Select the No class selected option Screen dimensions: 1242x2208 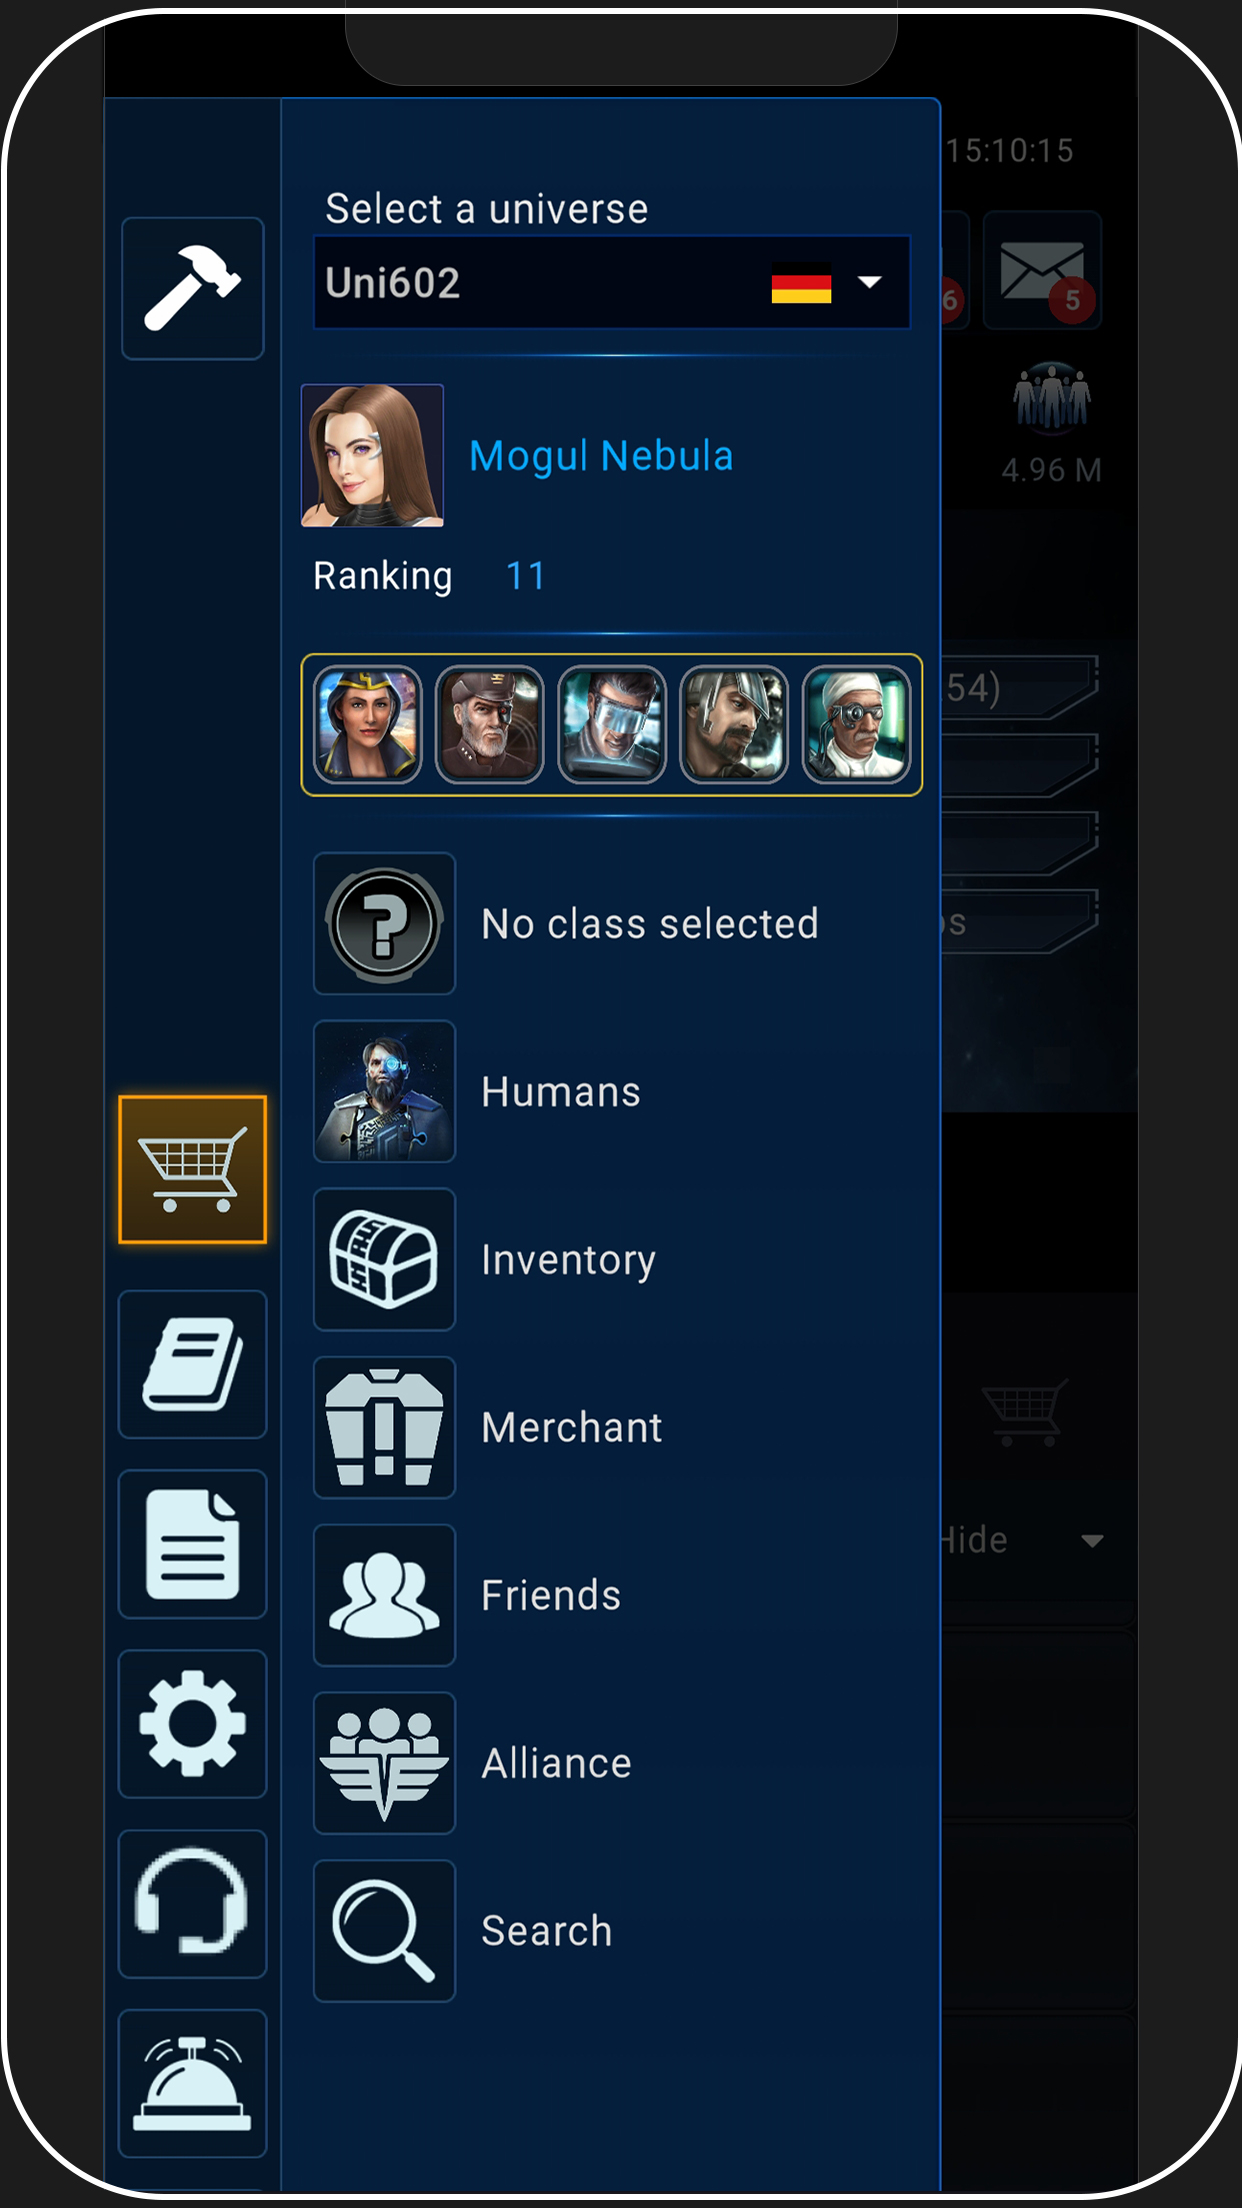612,924
